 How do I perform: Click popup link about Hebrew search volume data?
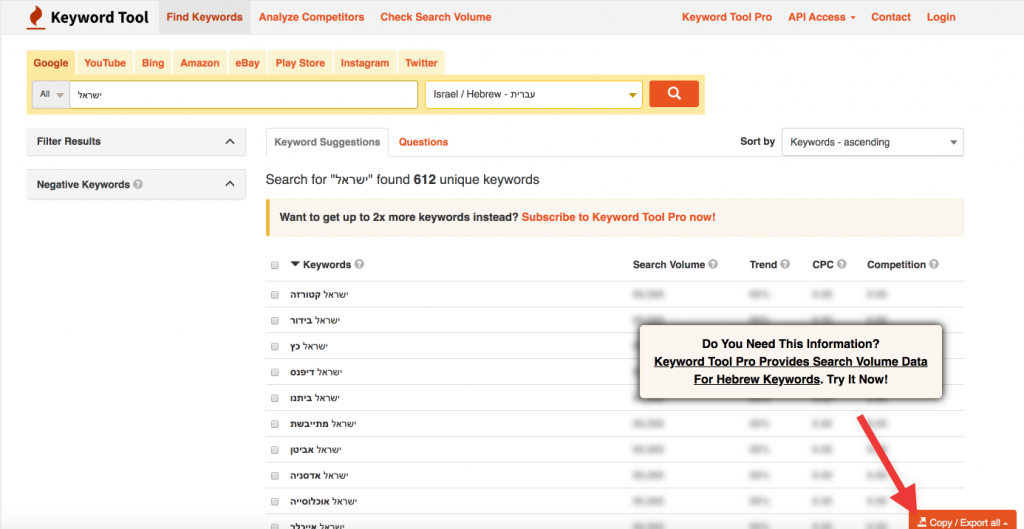[790, 370]
